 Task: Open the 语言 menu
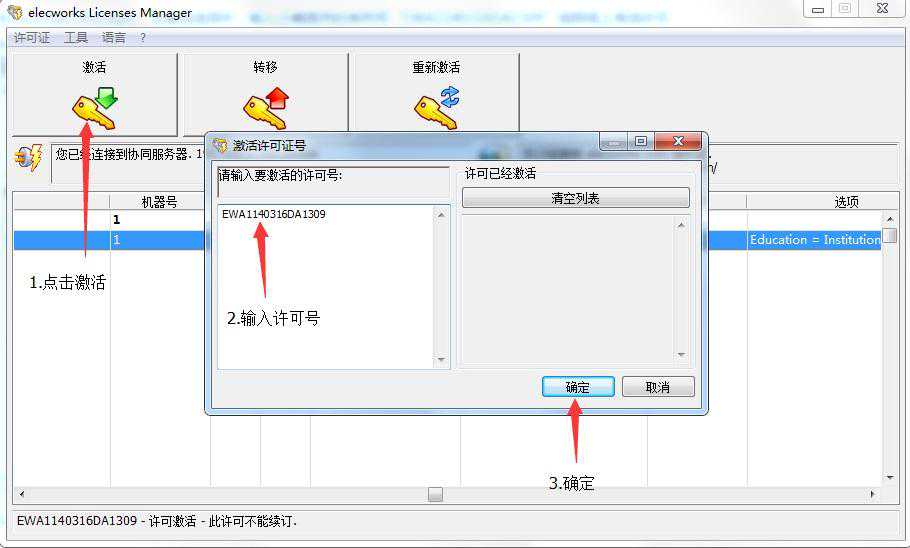click(114, 37)
